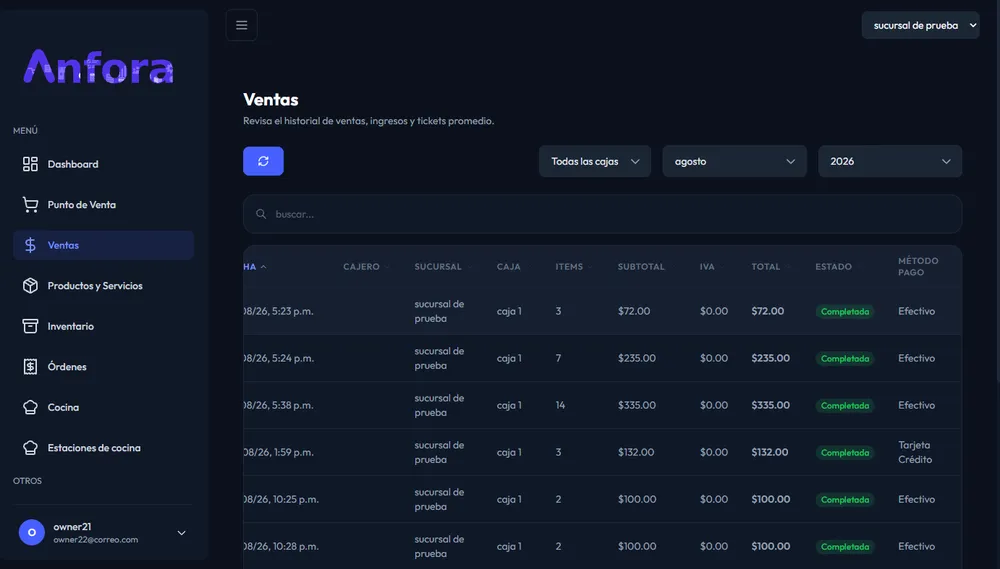Click the $335.00 subtotal cell
The height and width of the screenshot is (569, 1000).
(x=636, y=405)
